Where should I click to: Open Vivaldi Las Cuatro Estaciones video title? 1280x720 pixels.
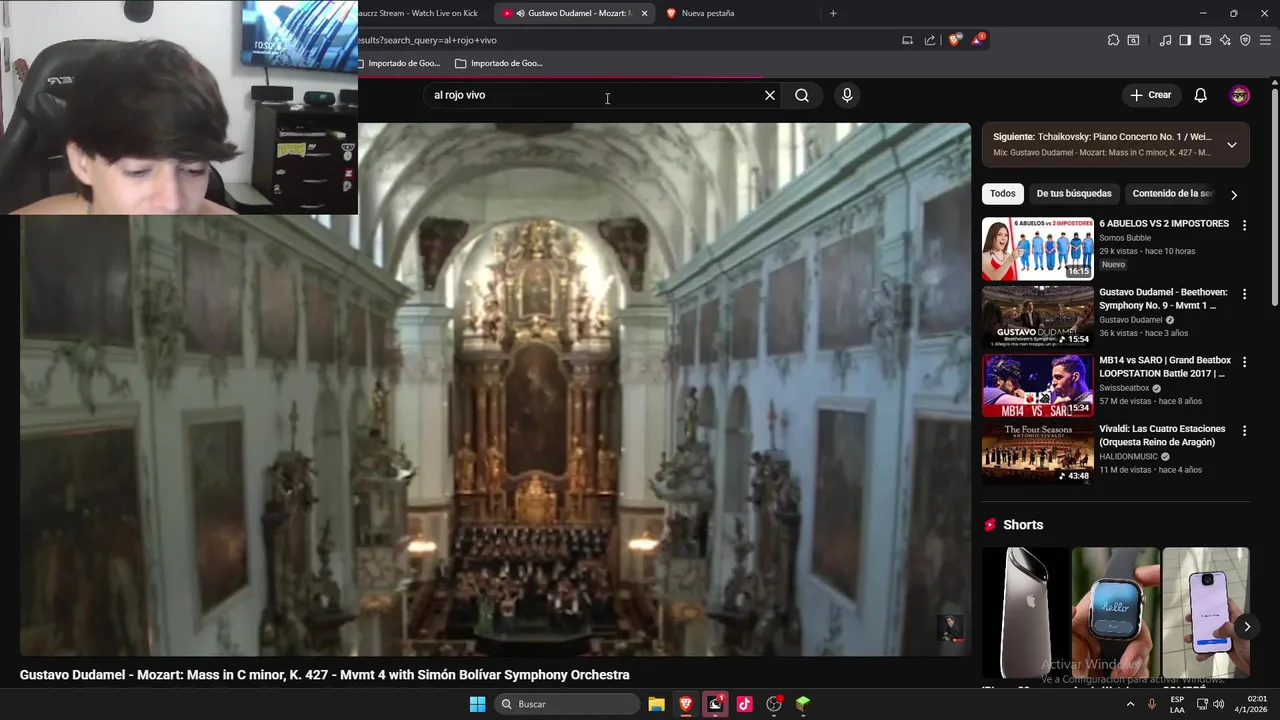[1162, 435]
